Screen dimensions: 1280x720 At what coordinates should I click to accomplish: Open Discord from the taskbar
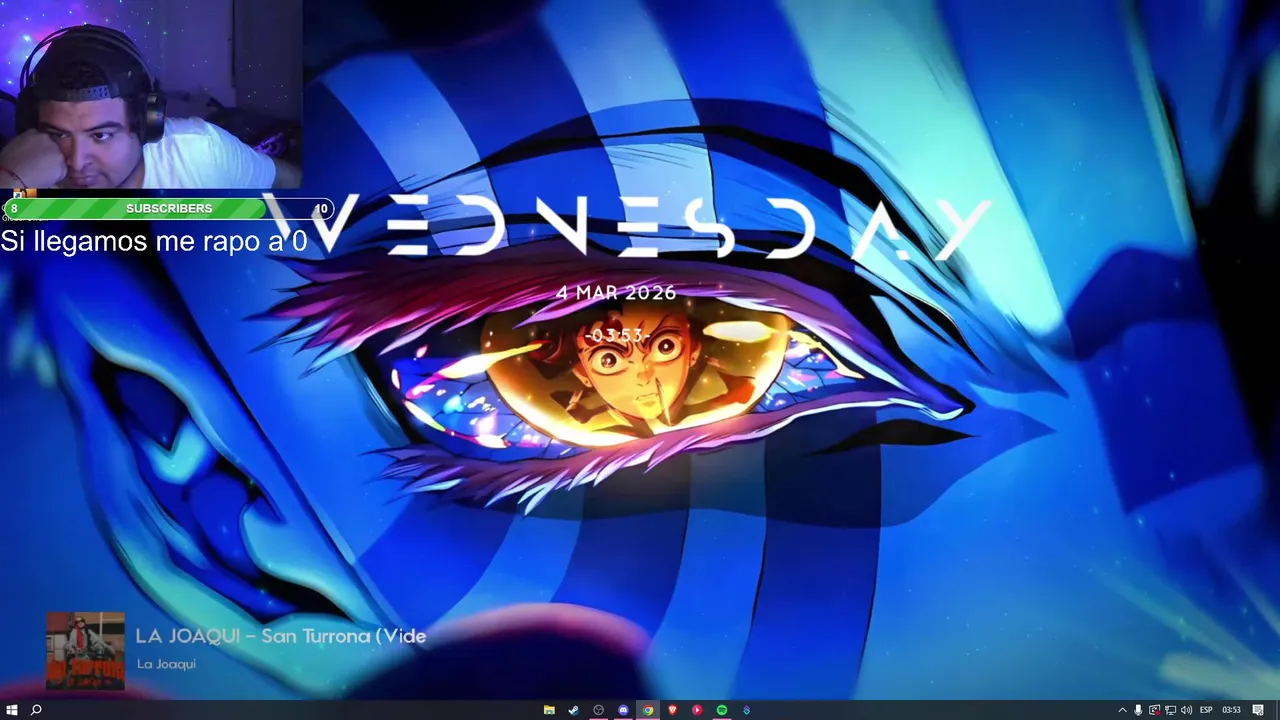click(x=624, y=710)
